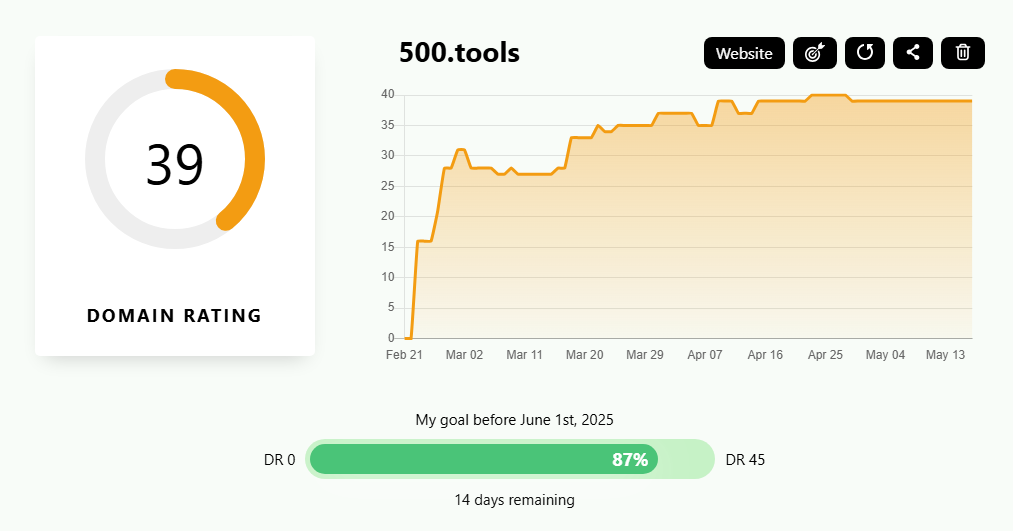Open the share icon button
Viewport: 1013px width, 531px height.
[x=912, y=53]
